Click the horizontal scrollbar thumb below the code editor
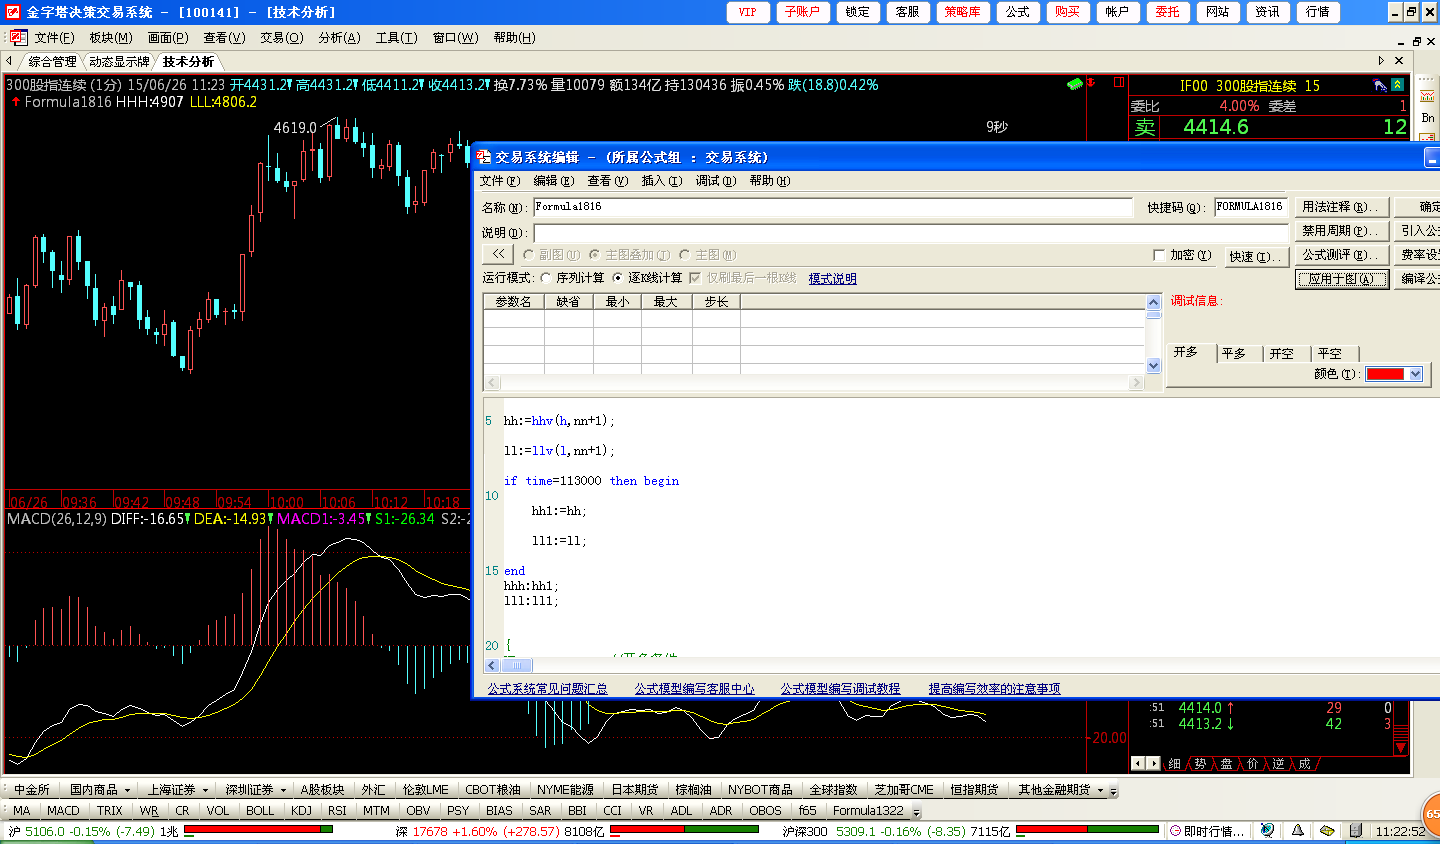The height and width of the screenshot is (844, 1440). 517,665
